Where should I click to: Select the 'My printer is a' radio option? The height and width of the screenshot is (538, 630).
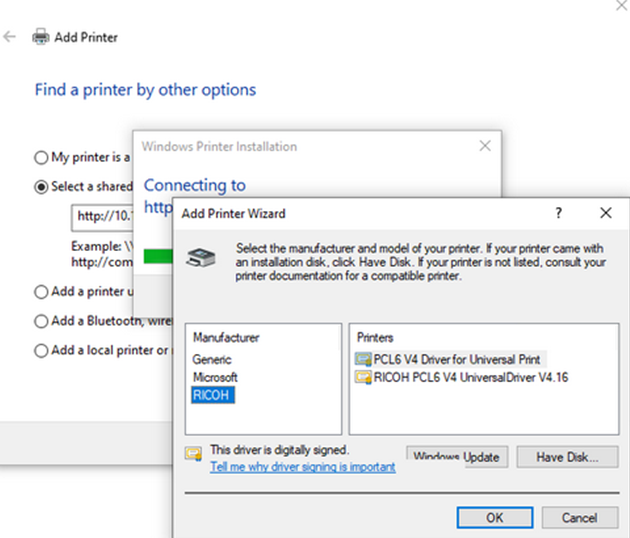41,157
